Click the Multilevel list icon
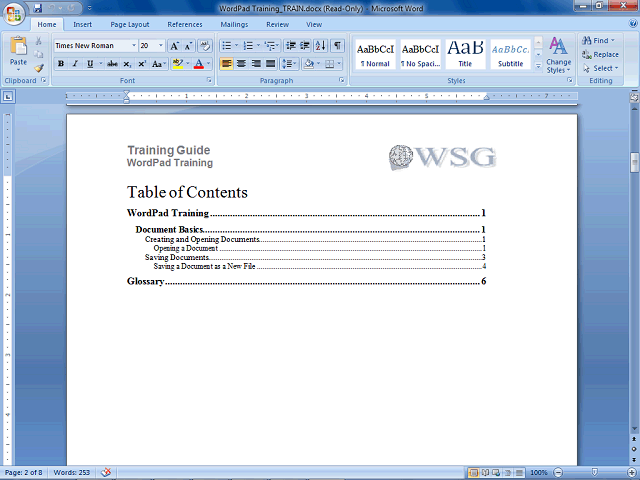The image size is (640, 480). (x=270, y=46)
